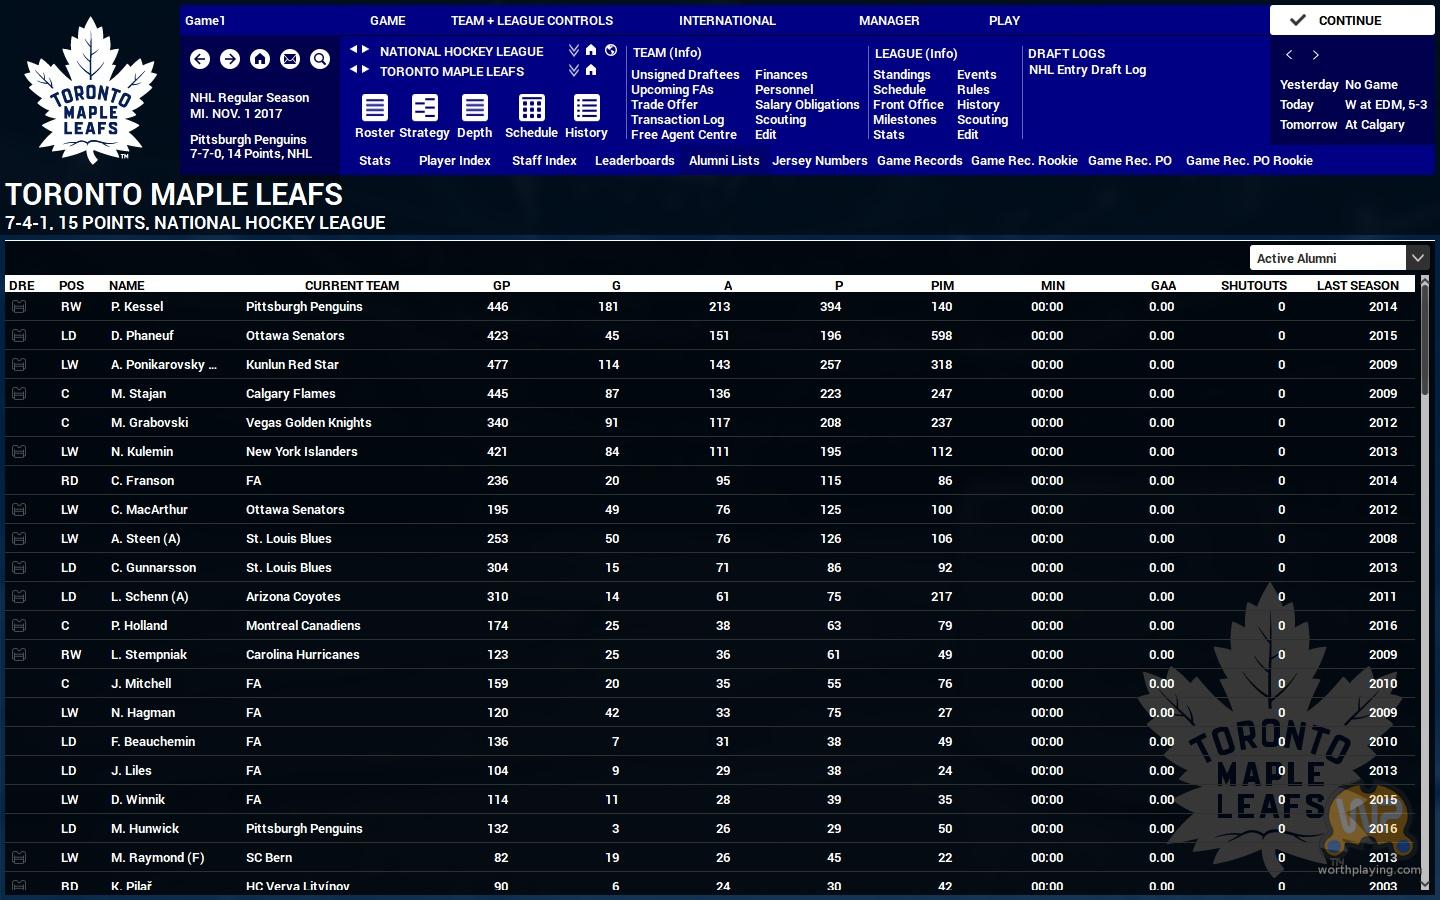Click the draft icon in P. Kessel's row
This screenshot has width=1440, height=900.
[x=19, y=307]
